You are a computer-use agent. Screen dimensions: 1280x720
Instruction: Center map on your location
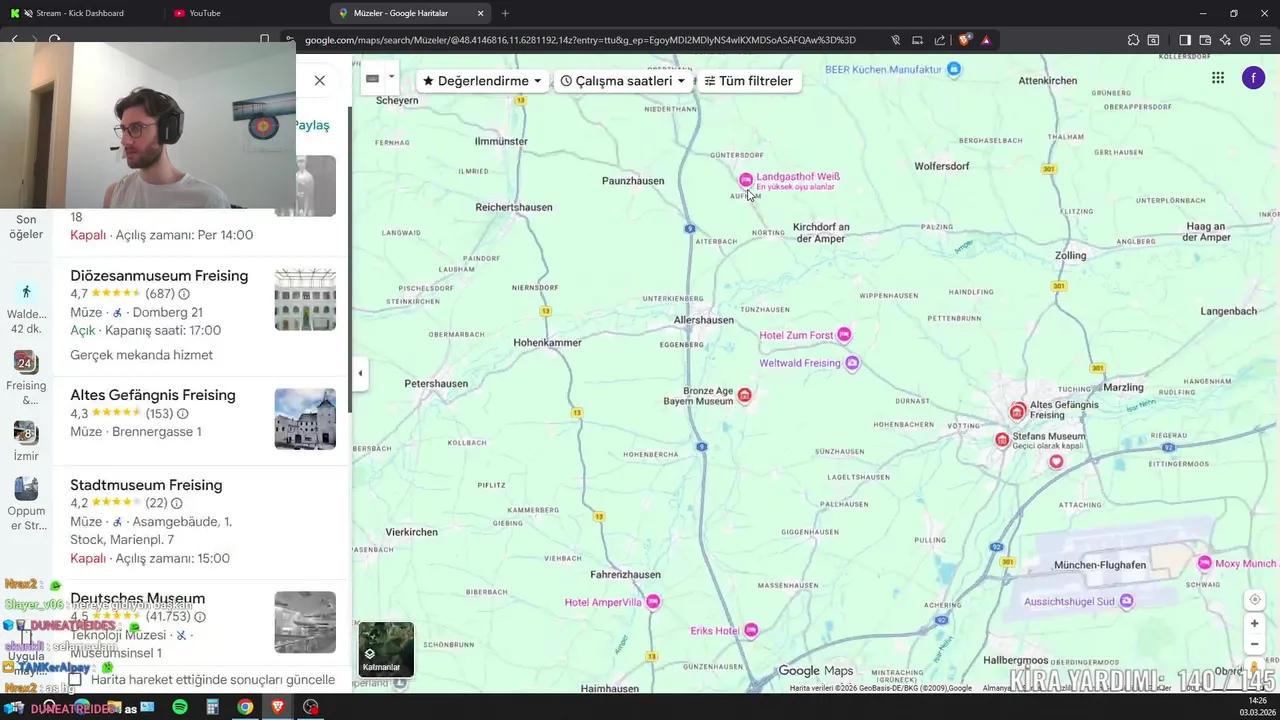[1254, 600]
